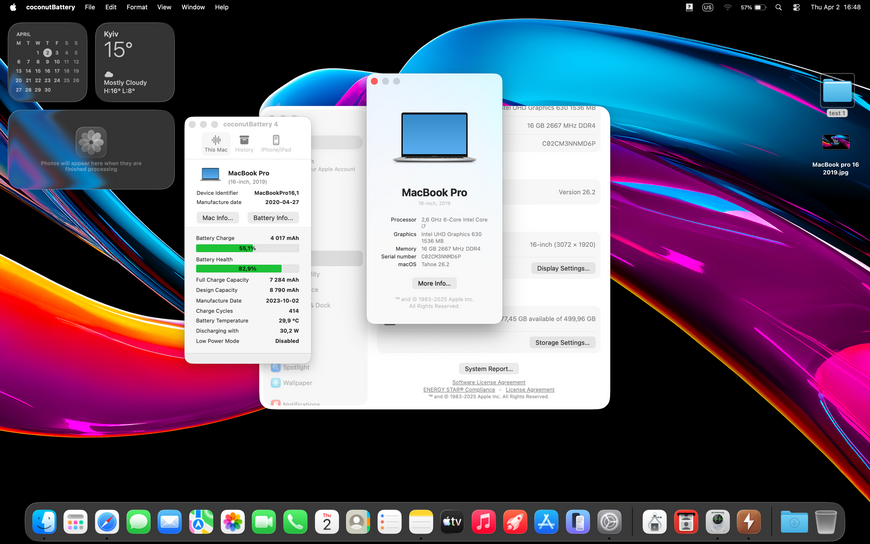Open Control Center in the menu bar
This screenshot has width=870, height=544.
[x=796, y=7]
